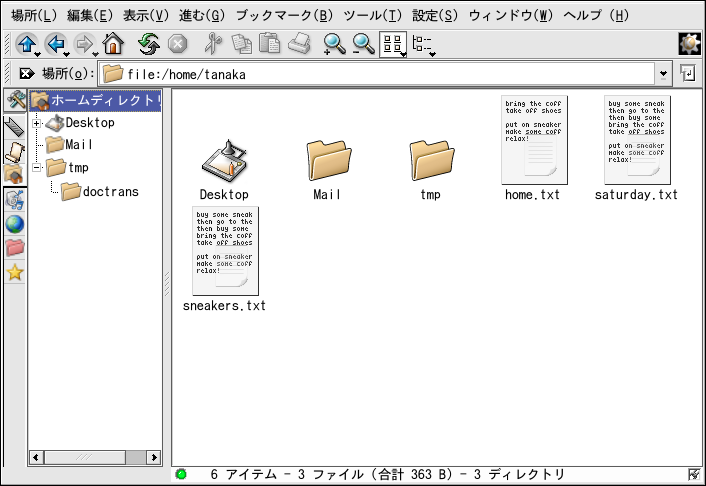Toggle the view link checkbox in status bar

pos(694,474)
